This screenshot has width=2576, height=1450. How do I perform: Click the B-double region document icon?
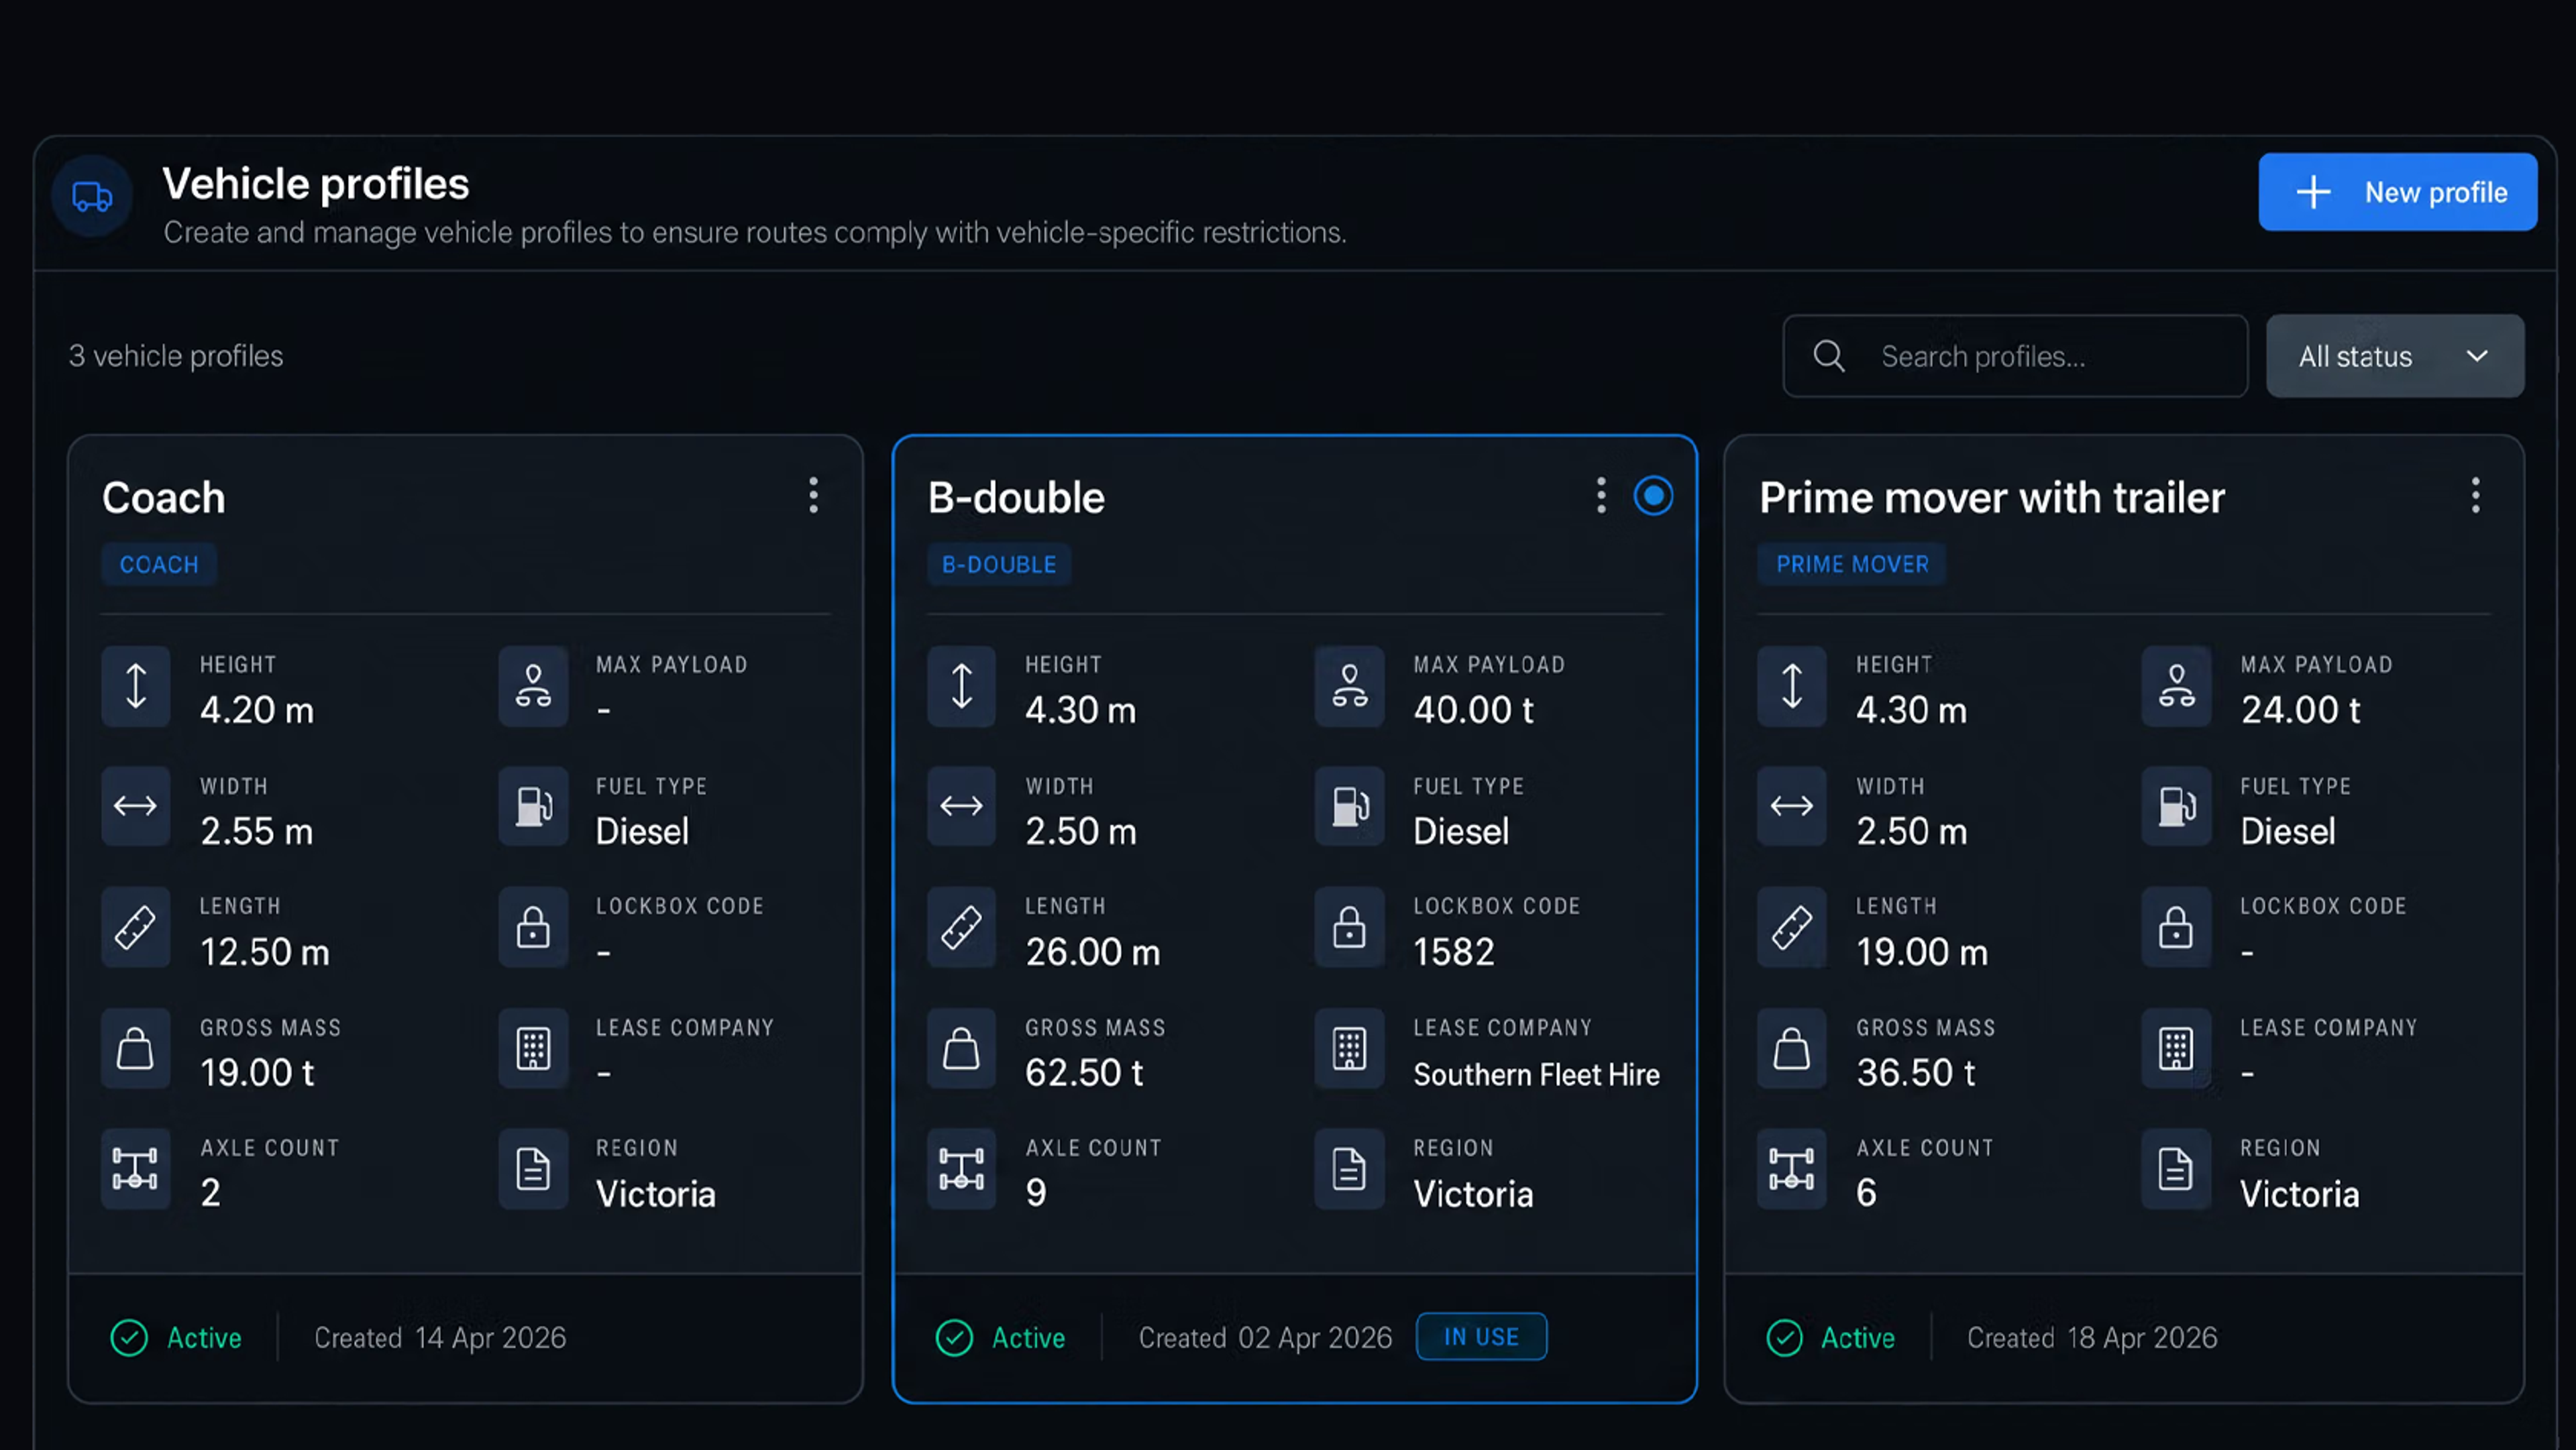[x=1349, y=1169]
